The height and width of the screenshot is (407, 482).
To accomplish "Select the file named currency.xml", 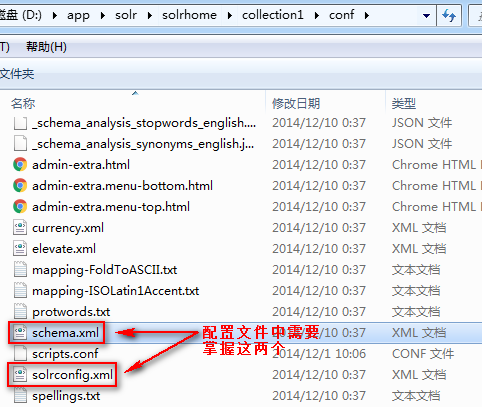I will pyautogui.click(x=68, y=228).
